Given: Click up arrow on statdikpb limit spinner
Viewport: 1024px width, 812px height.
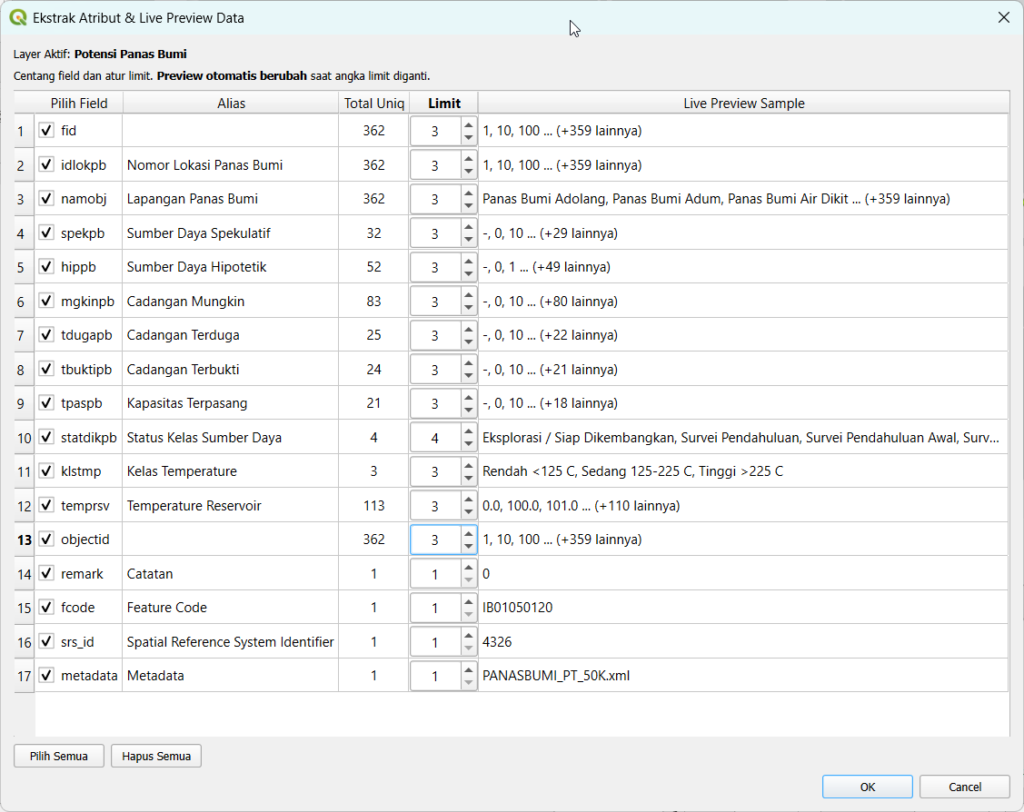Looking at the screenshot, I should point(468,431).
